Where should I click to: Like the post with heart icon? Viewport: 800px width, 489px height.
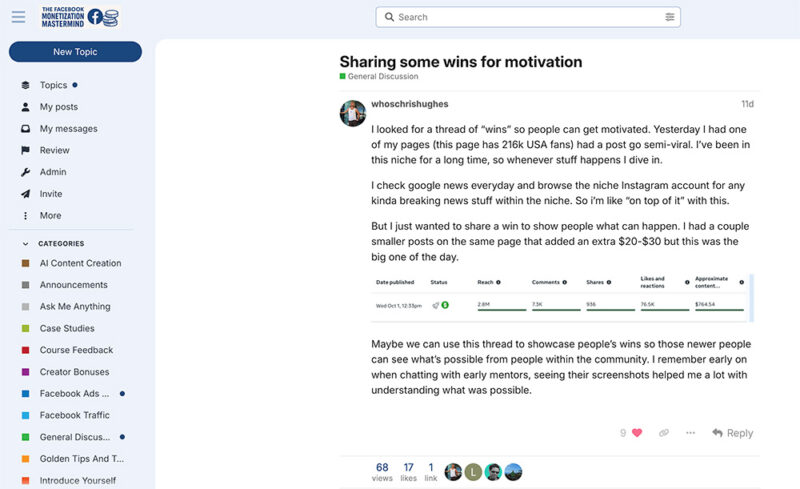point(637,433)
